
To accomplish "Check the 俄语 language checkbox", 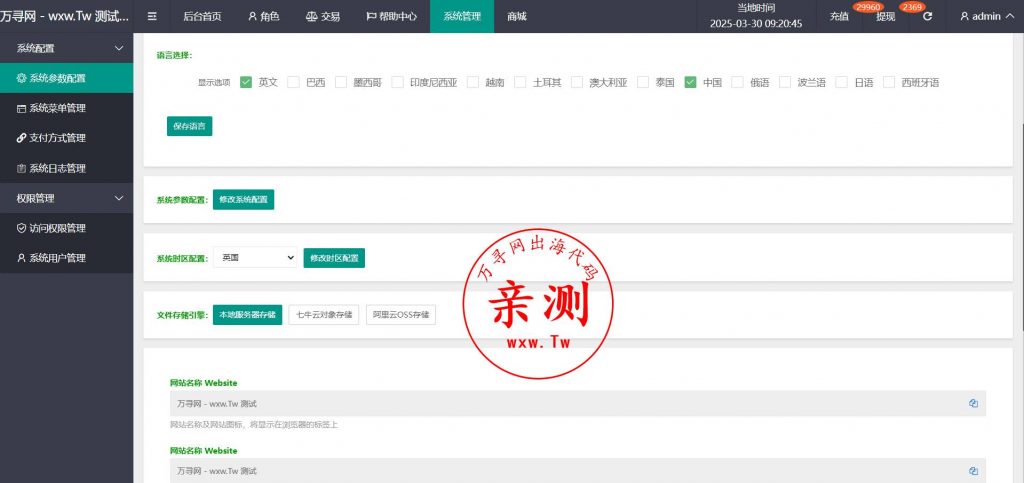I will coord(737,82).
